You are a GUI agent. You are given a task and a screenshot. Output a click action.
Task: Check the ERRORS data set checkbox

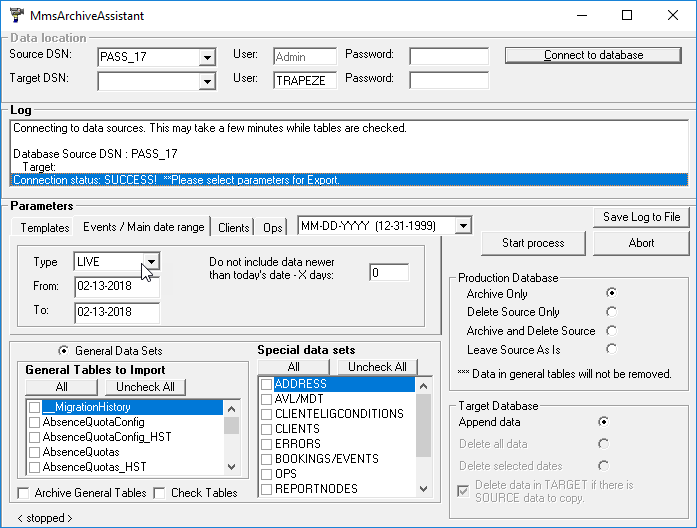(267, 444)
